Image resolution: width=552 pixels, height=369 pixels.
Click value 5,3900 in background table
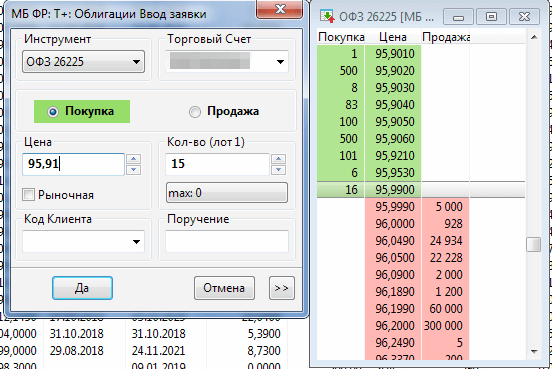click(x=264, y=333)
